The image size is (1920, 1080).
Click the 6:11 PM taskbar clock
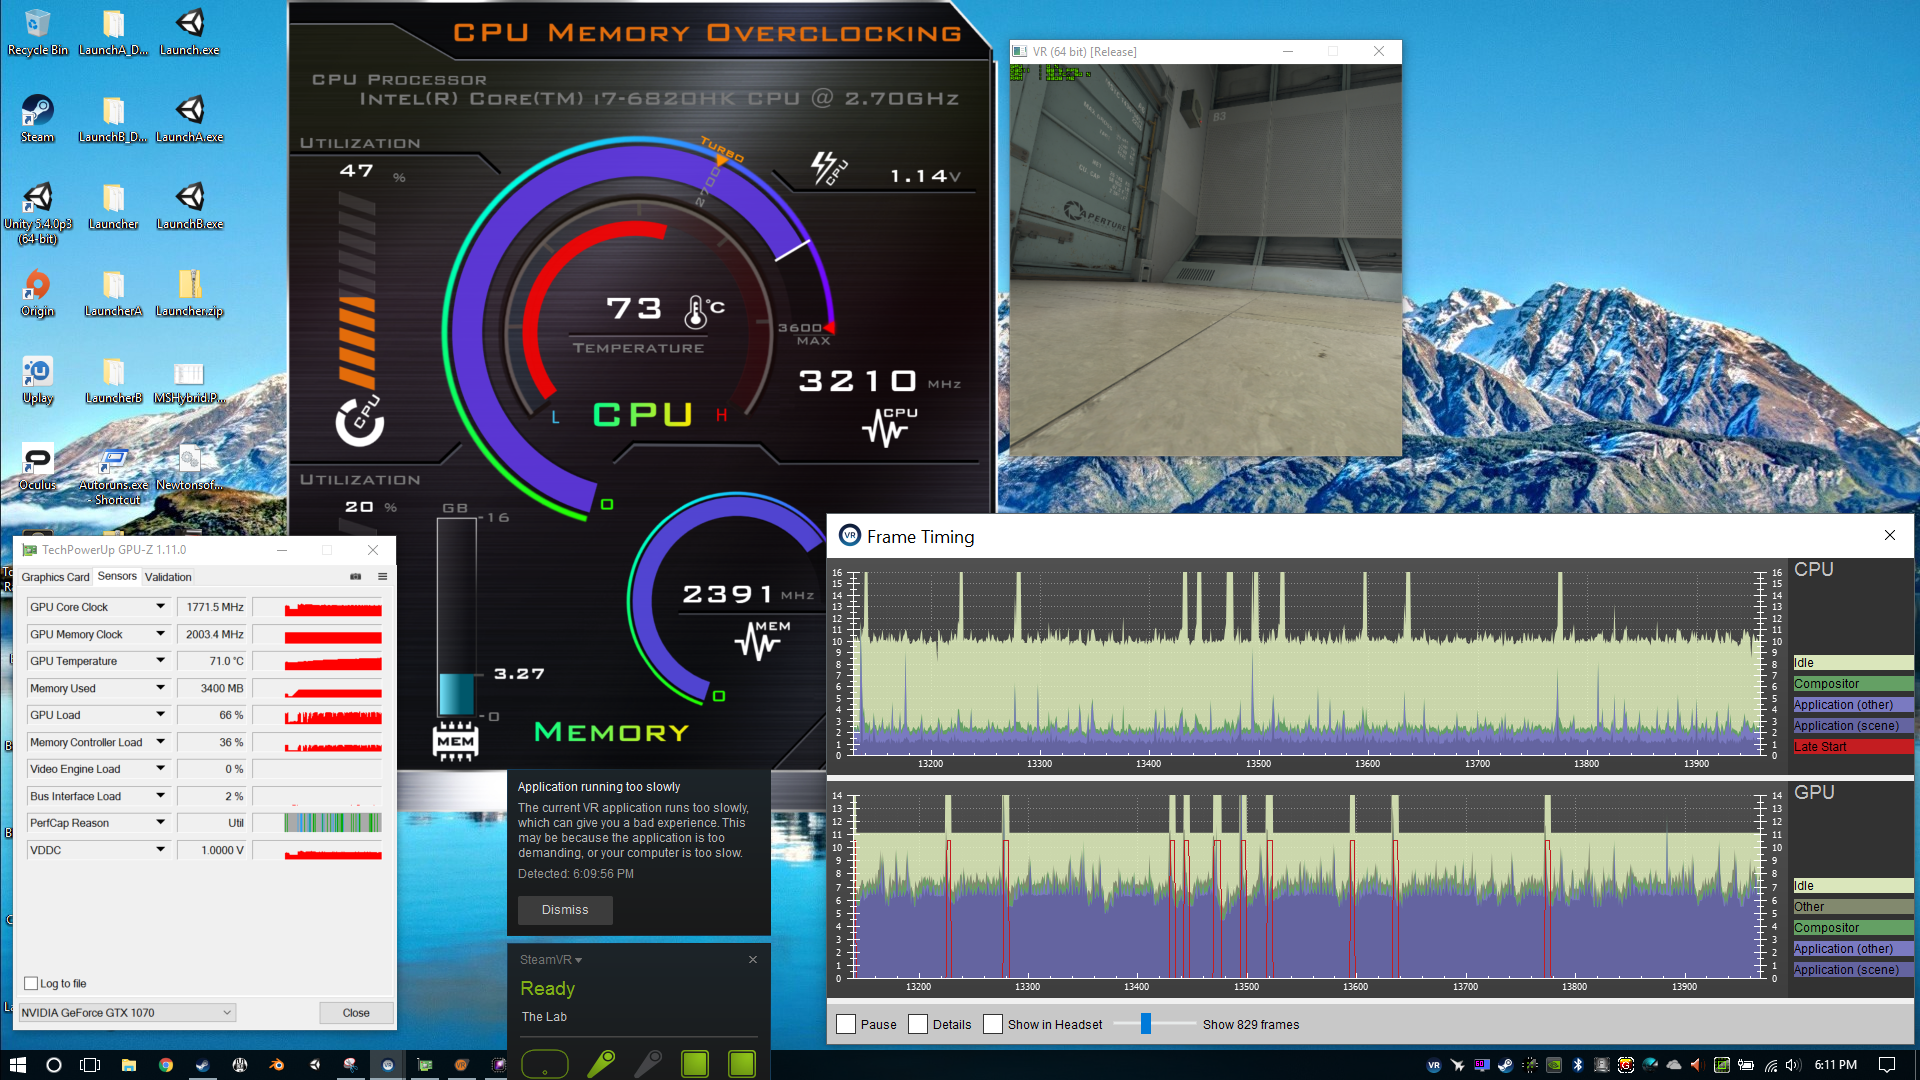click(1835, 1065)
